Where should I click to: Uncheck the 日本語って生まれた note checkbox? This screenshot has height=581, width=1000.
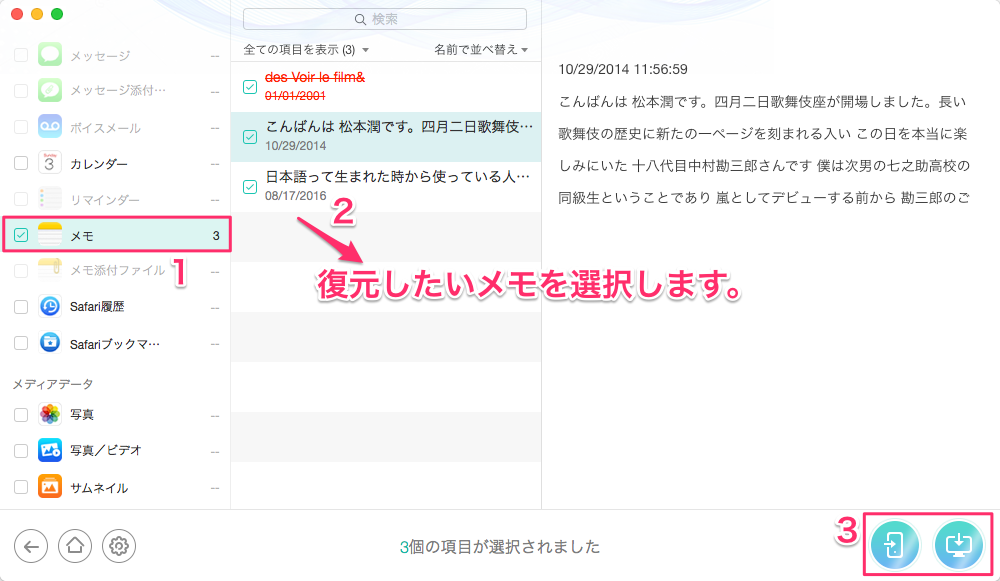point(250,186)
